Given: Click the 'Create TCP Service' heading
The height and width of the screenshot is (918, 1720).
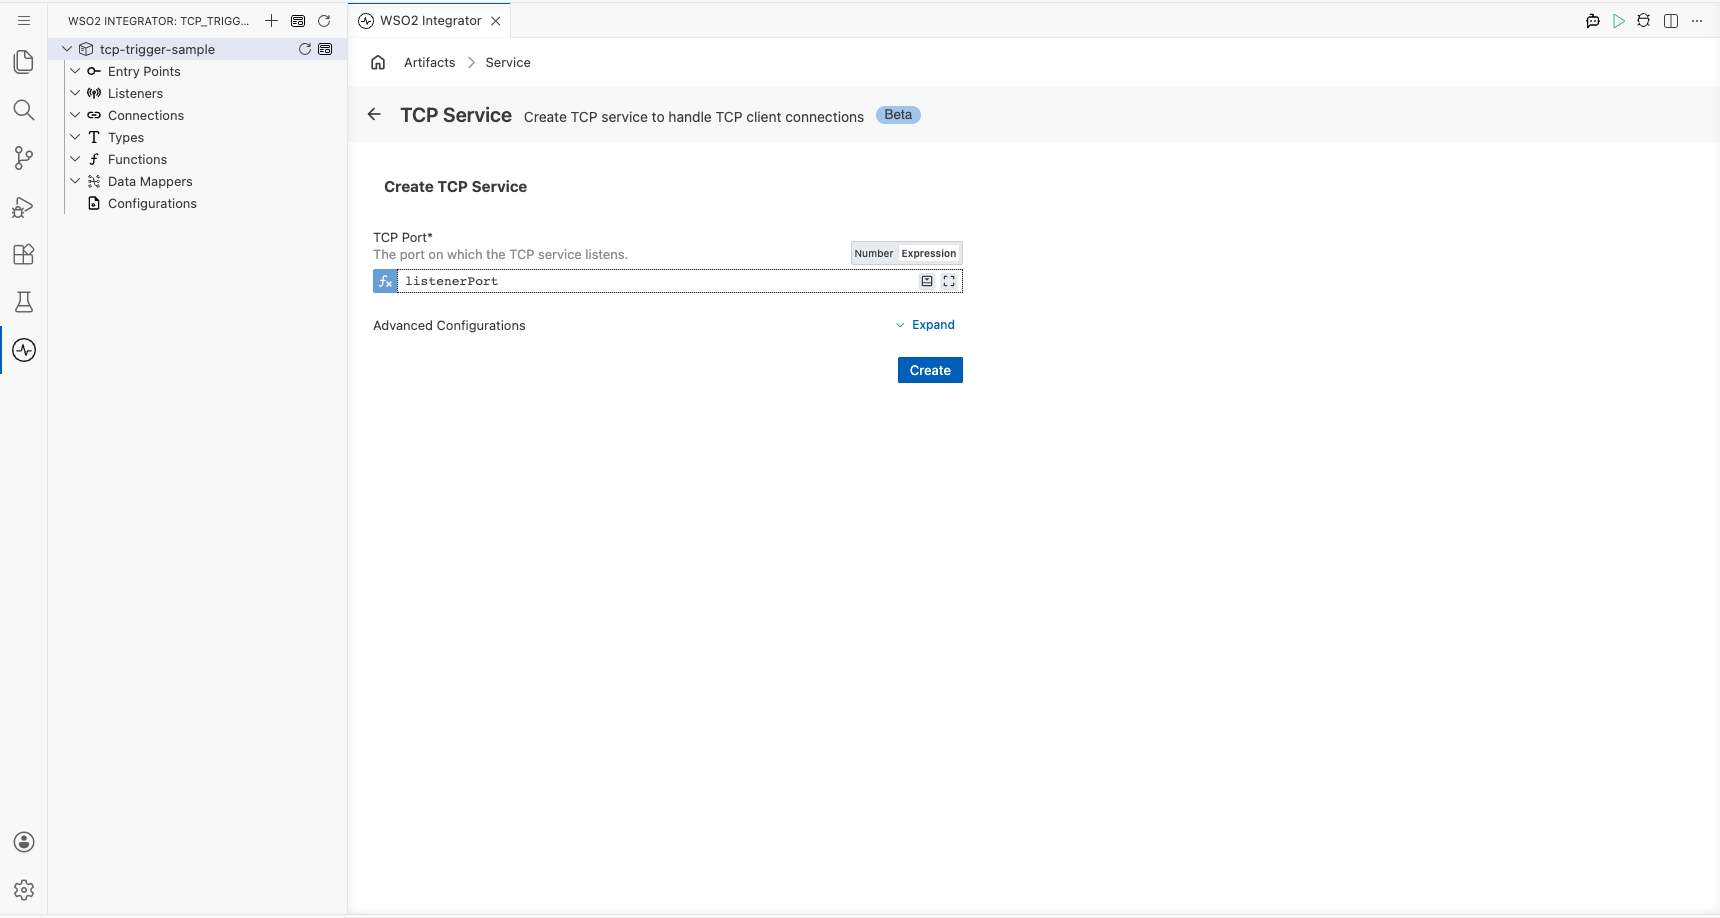Looking at the screenshot, I should tap(455, 187).
